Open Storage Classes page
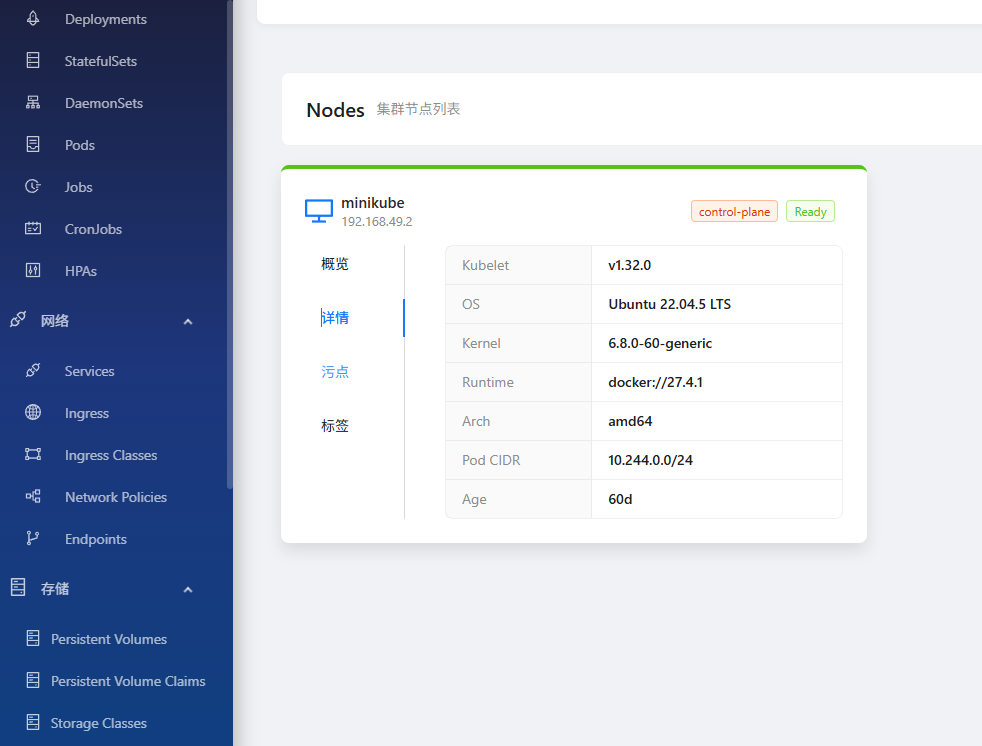This screenshot has width=982, height=746. tap(99, 723)
